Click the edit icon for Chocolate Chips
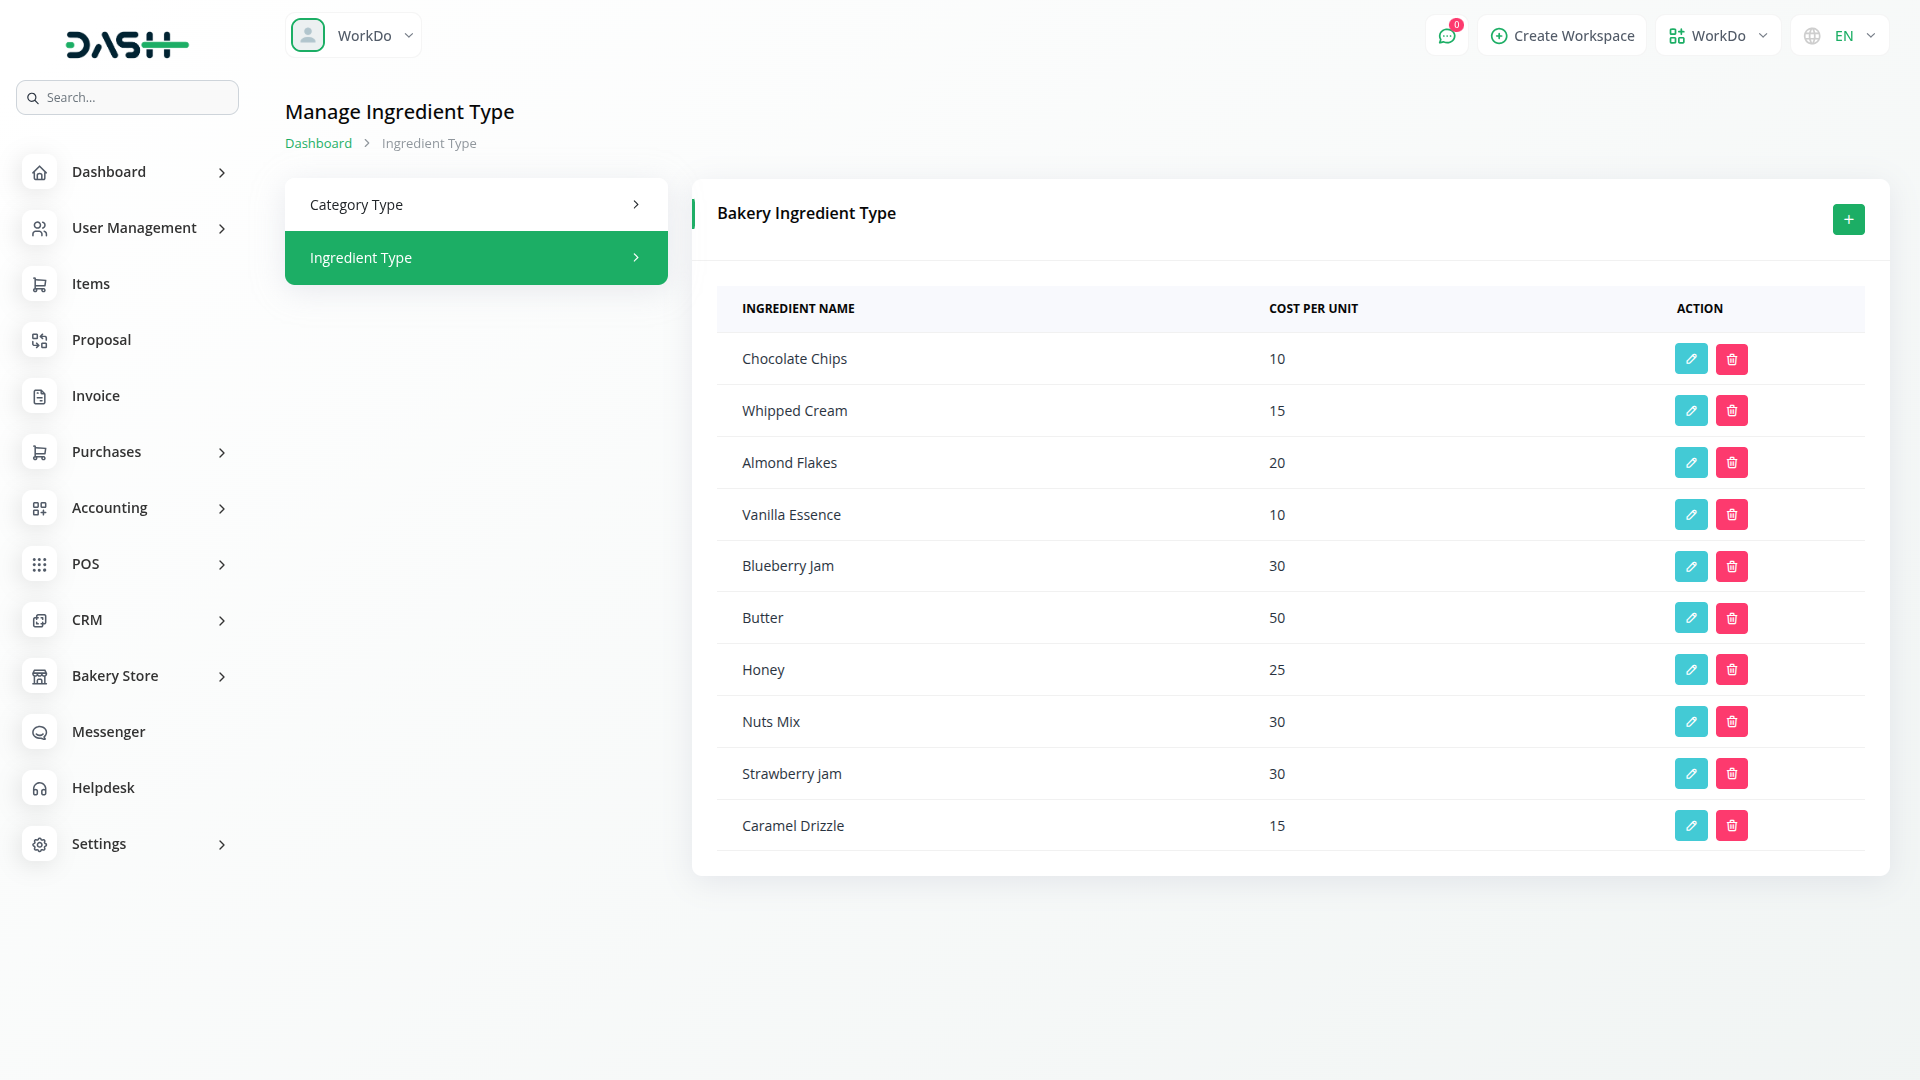This screenshot has height=1080, width=1920. pos(1691,359)
